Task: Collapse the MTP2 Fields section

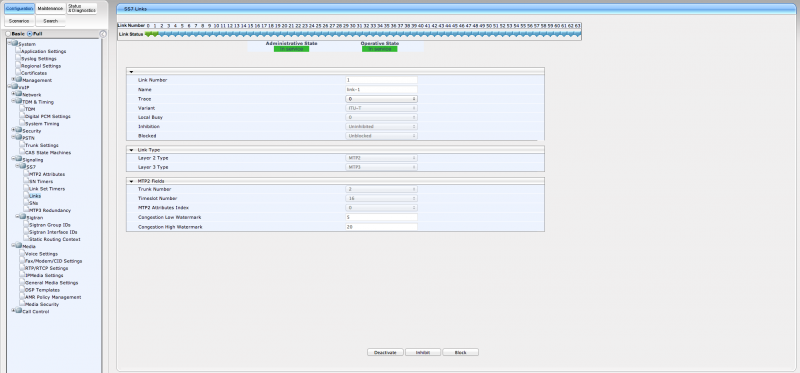Action: (131, 181)
